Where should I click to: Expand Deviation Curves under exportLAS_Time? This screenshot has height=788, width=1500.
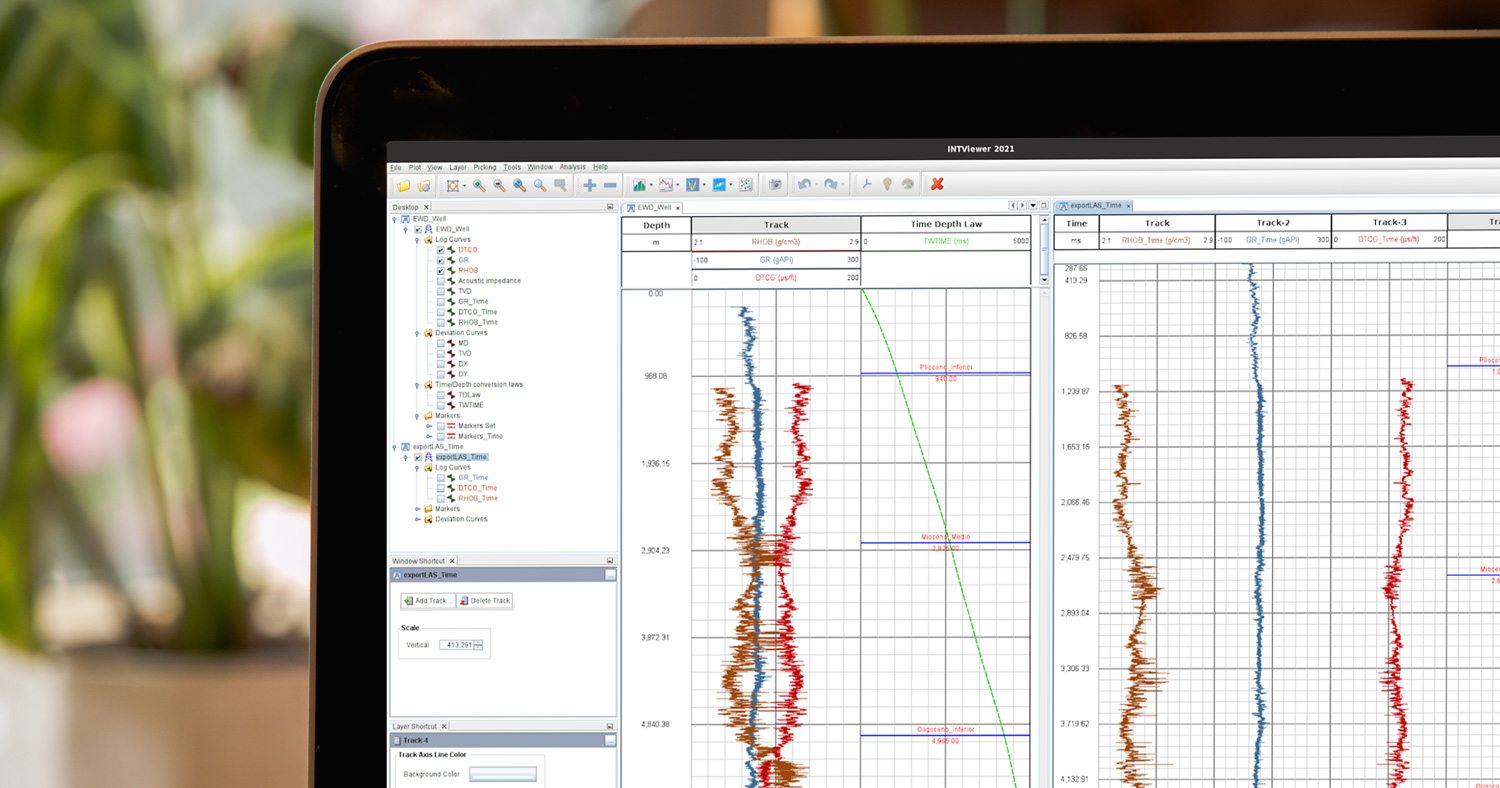417,519
